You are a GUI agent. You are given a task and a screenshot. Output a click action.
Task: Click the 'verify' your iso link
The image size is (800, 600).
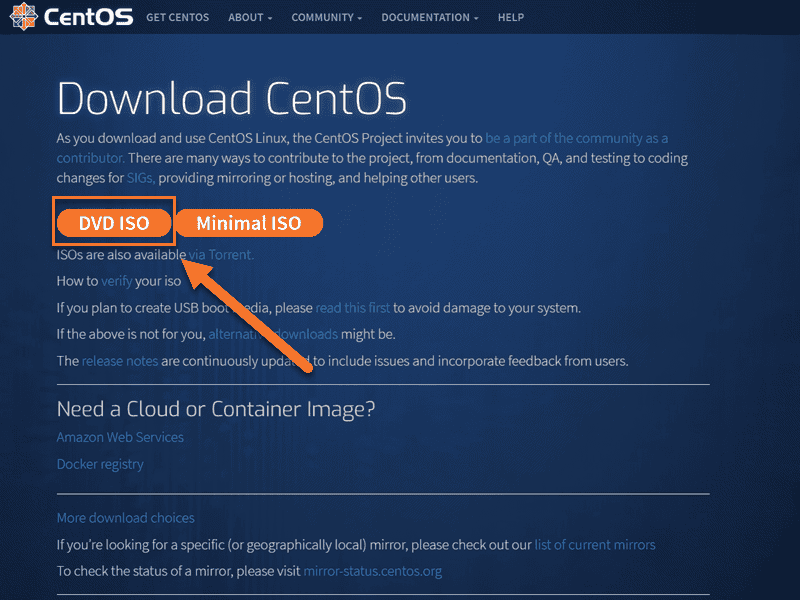pyautogui.click(x=116, y=281)
